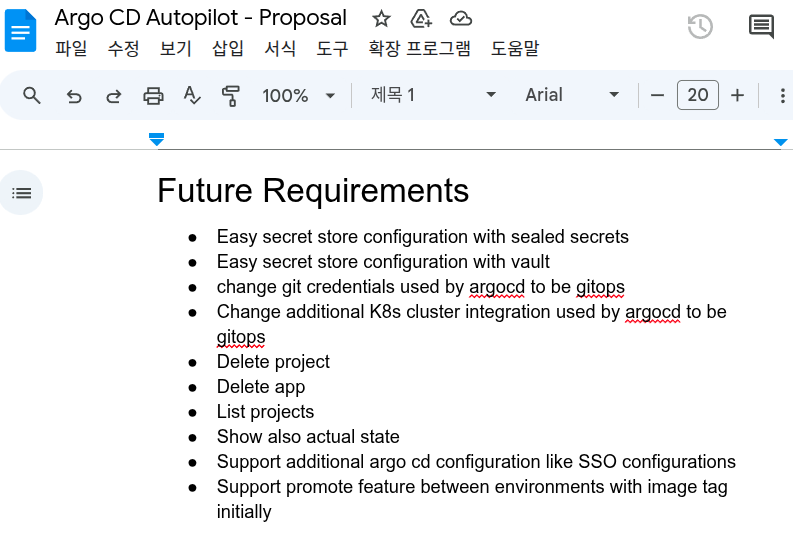The image size is (793, 536).
Task: Click the 'Delete project' bullet
Action: [x=273, y=362]
